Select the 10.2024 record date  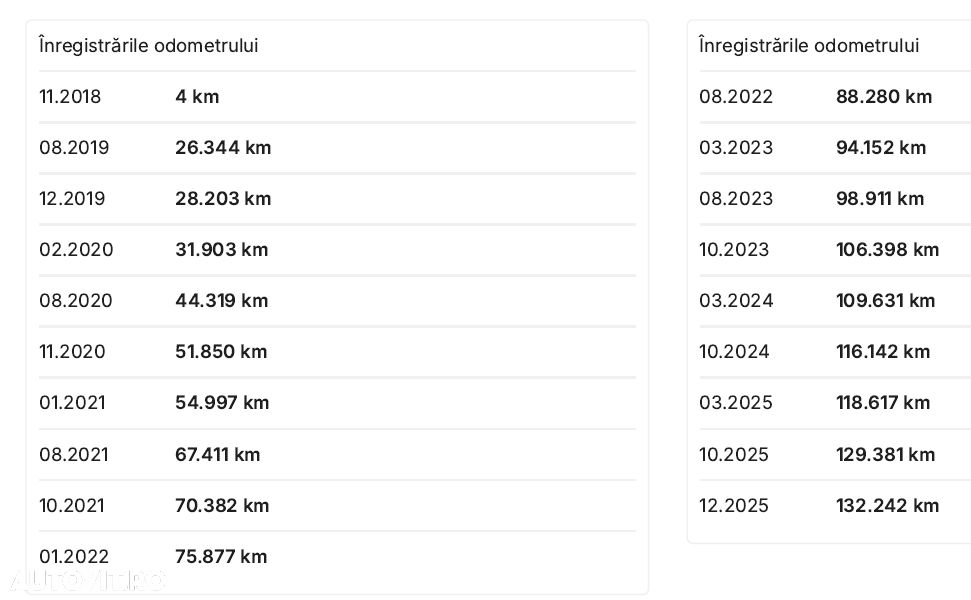734,352
